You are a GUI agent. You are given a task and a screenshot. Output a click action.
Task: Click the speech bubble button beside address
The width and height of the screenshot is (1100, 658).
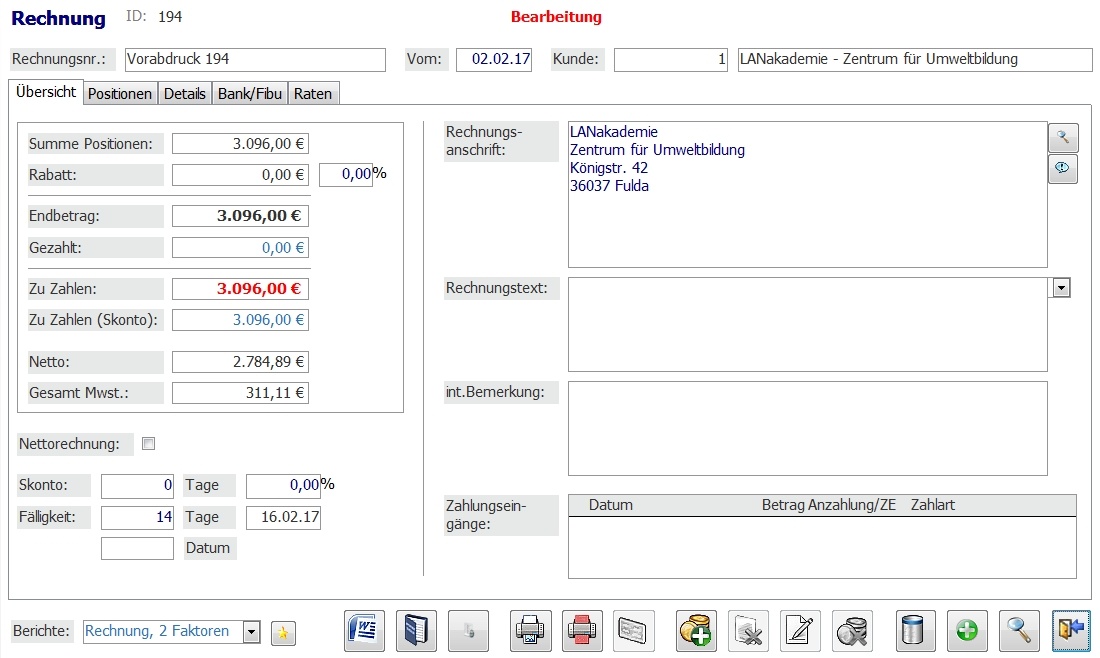tap(1062, 170)
